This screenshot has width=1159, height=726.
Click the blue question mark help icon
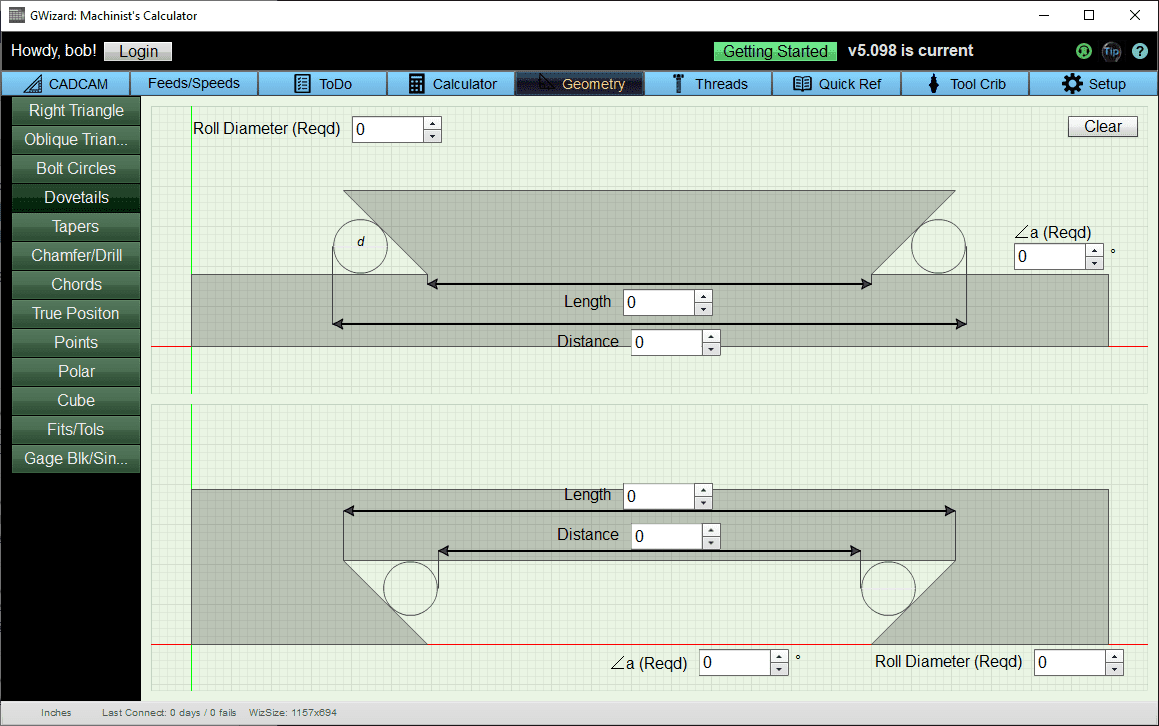coord(1140,51)
